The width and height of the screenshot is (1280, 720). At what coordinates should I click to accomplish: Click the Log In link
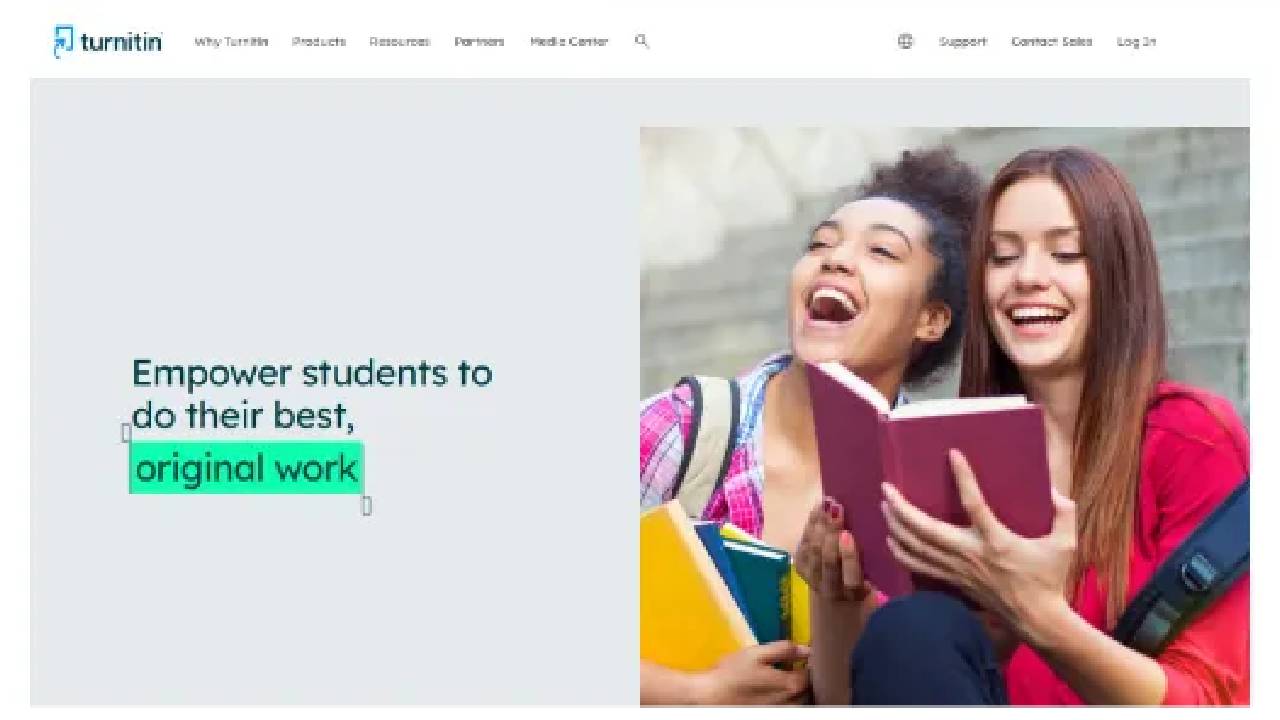click(x=1136, y=42)
